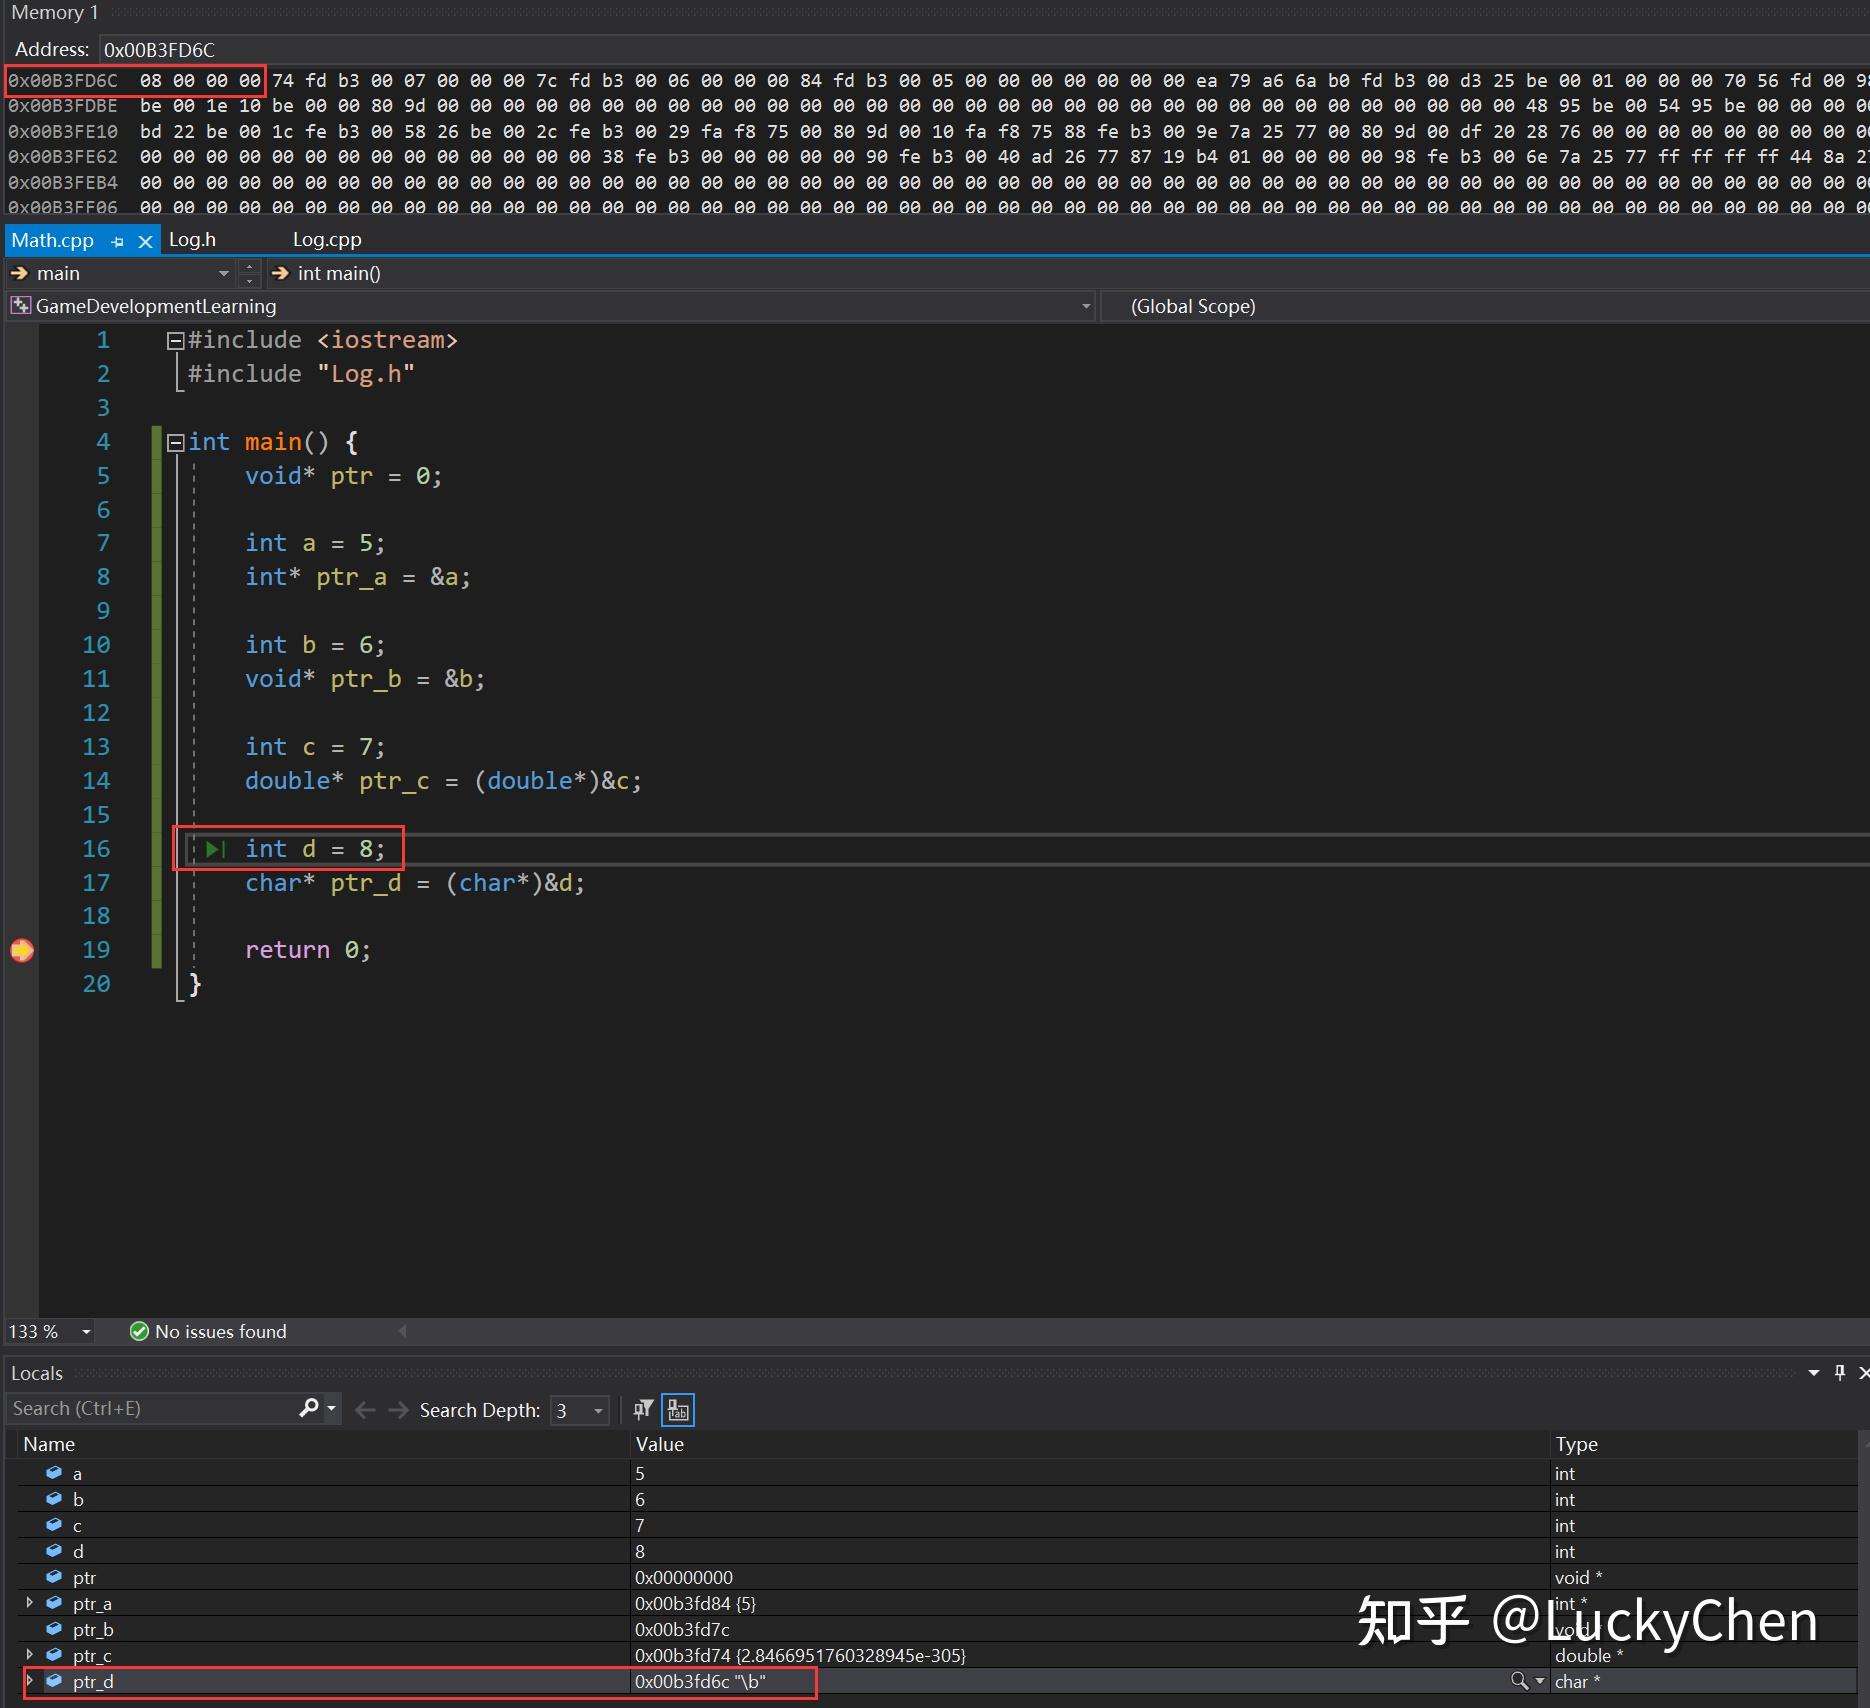Click the Address input field showing 0x00B3FD6C

pyautogui.click(x=160, y=48)
